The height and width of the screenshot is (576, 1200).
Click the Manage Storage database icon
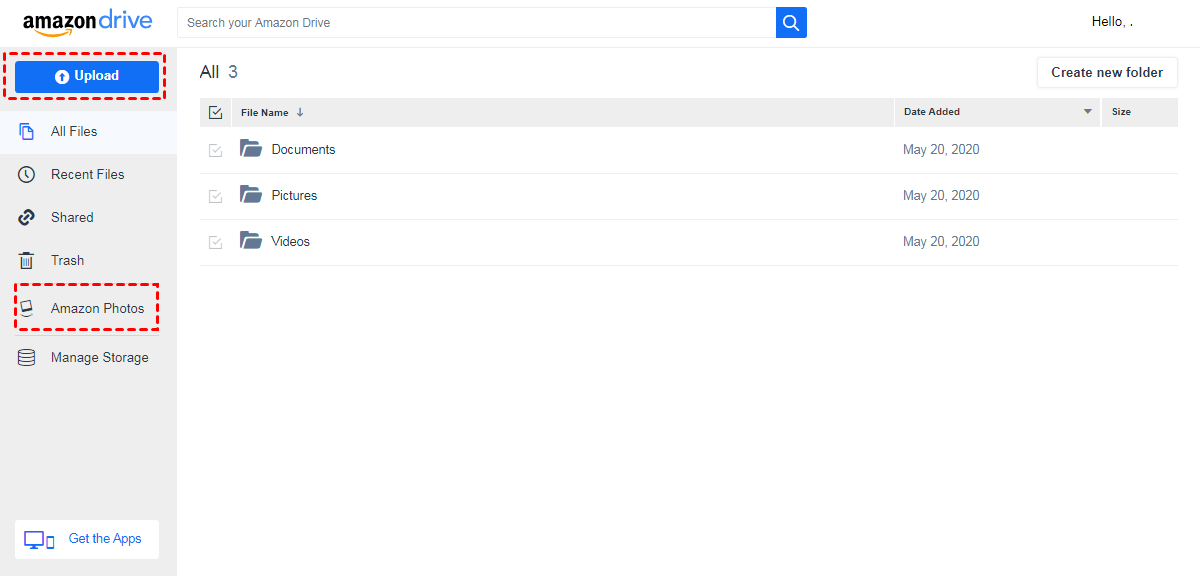tap(27, 358)
